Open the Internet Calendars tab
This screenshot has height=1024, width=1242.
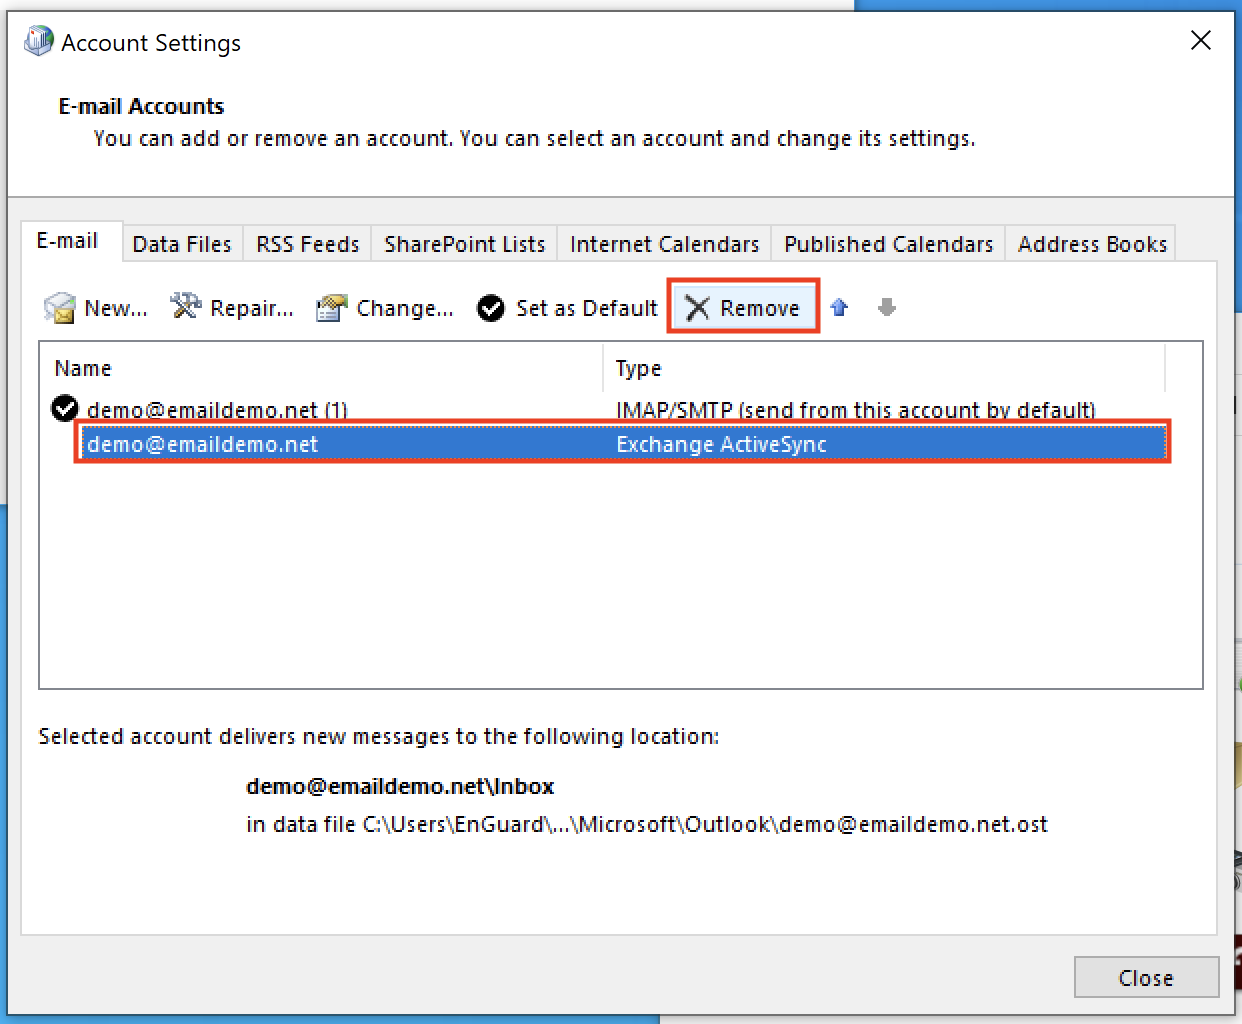(665, 244)
